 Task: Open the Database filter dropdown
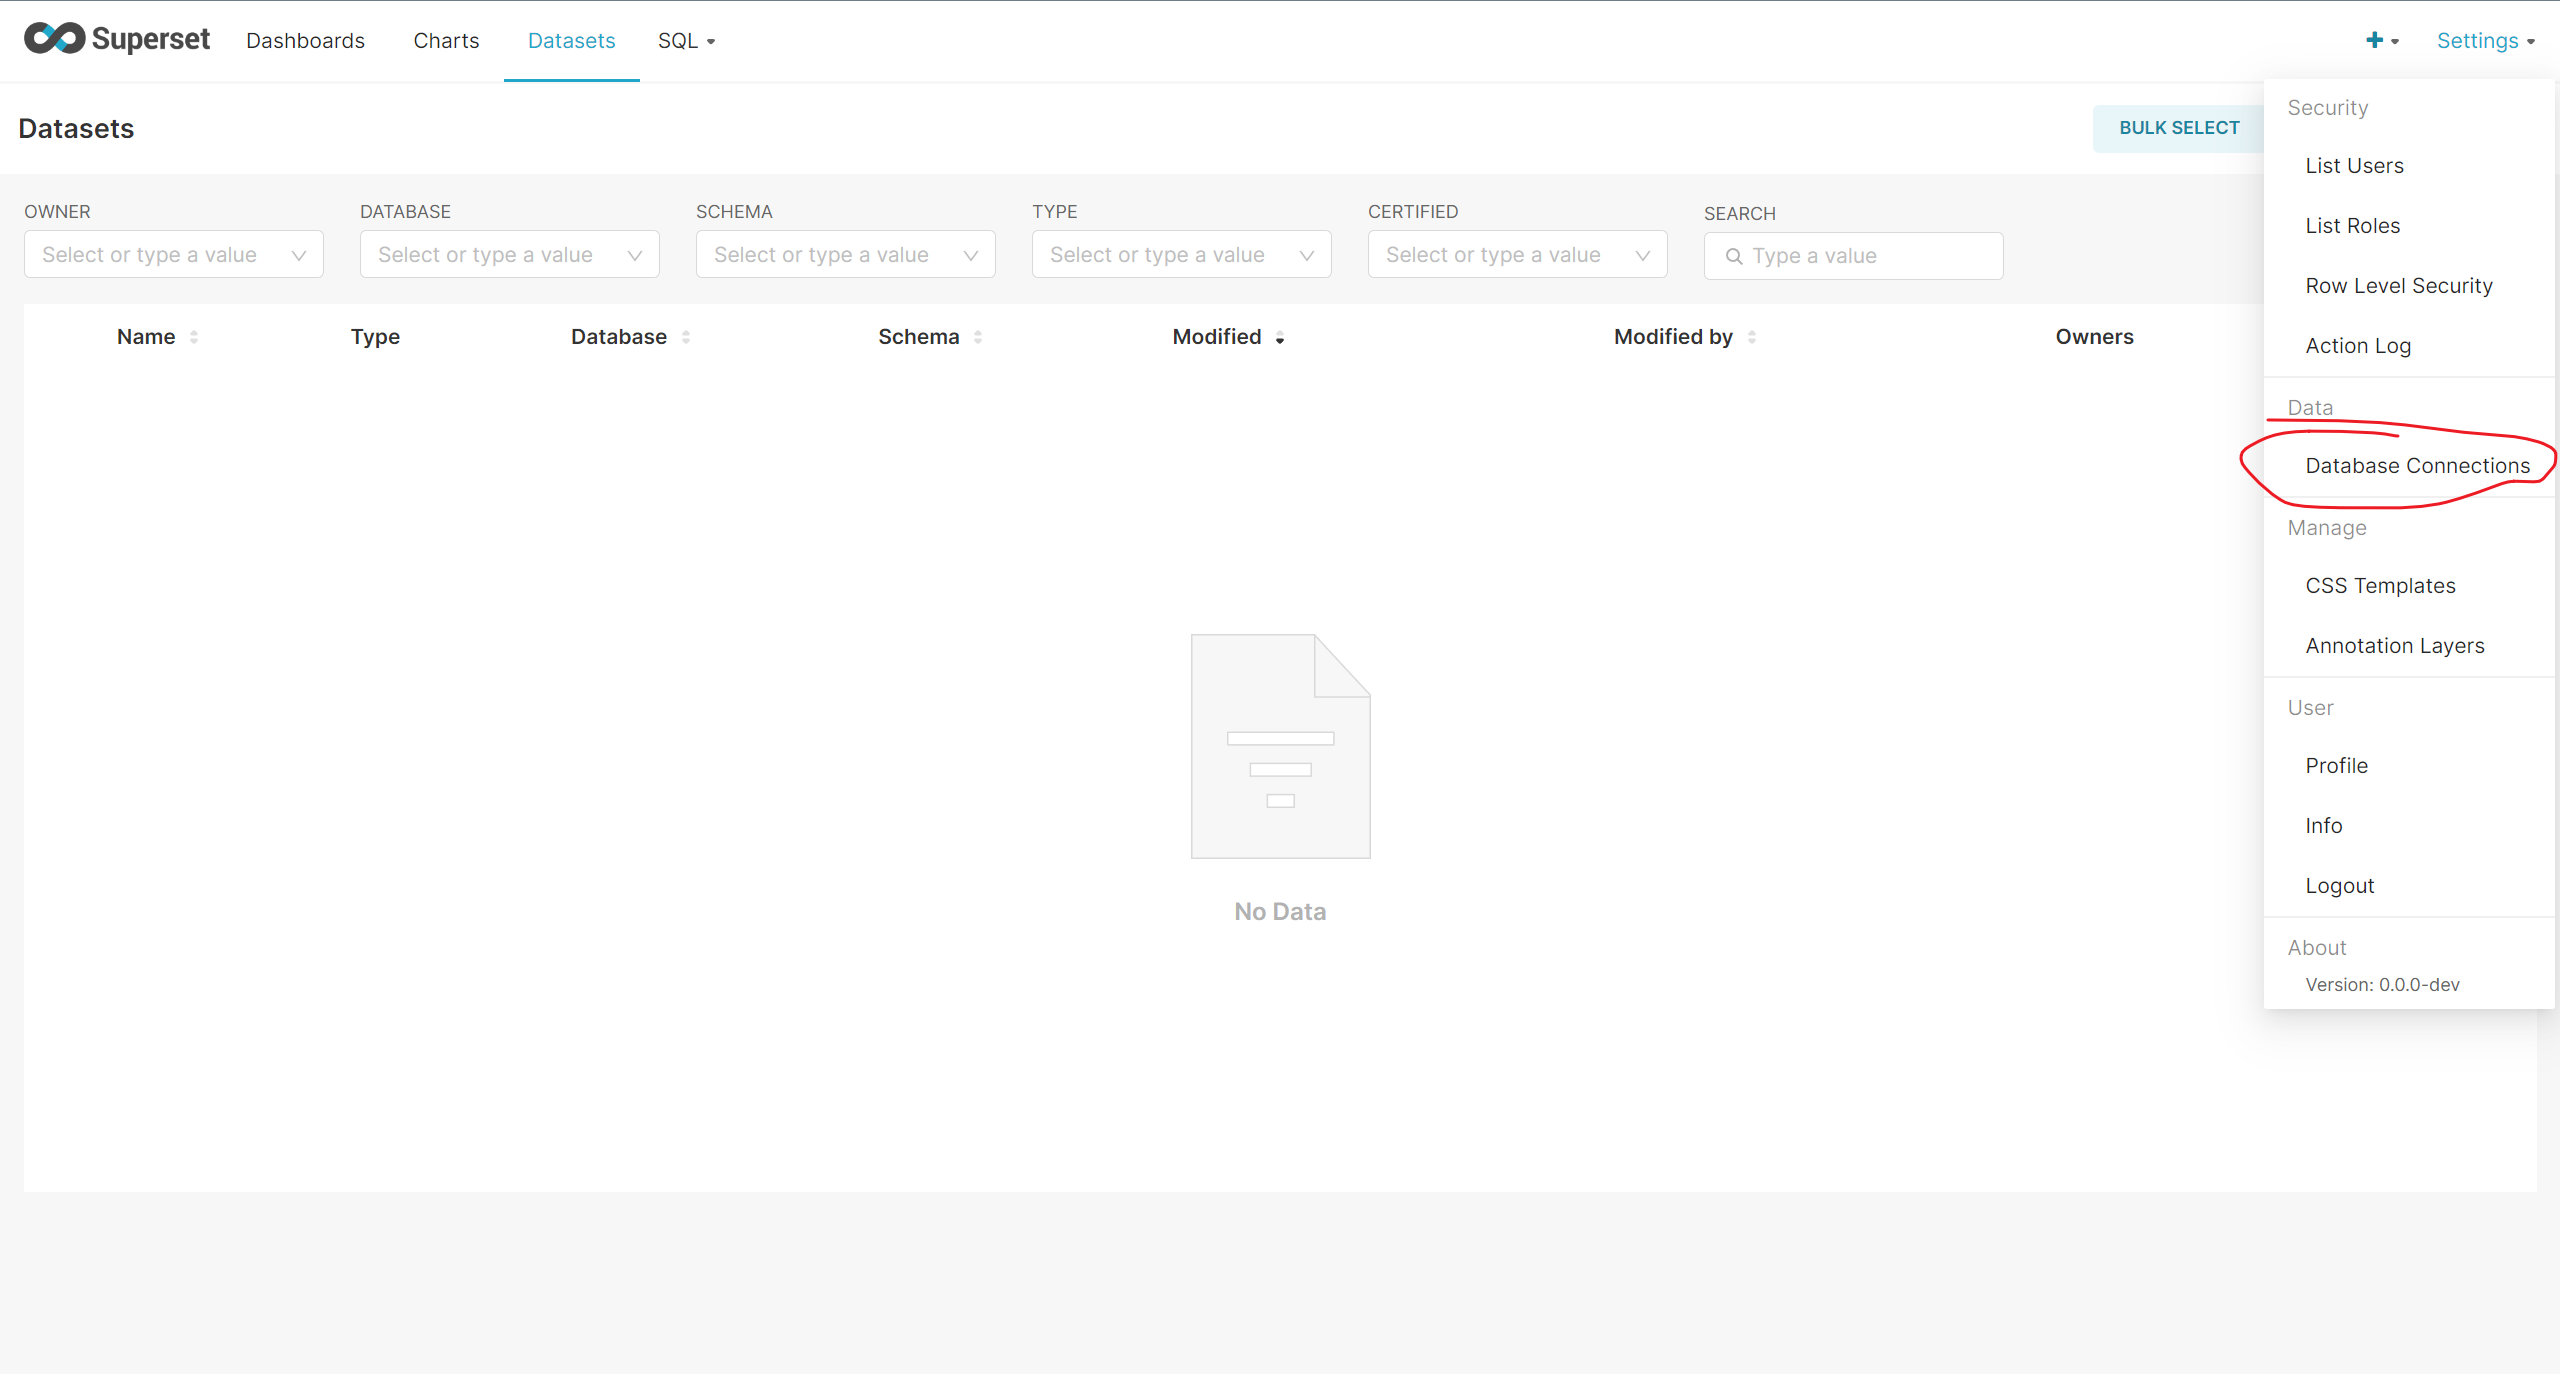click(x=509, y=255)
